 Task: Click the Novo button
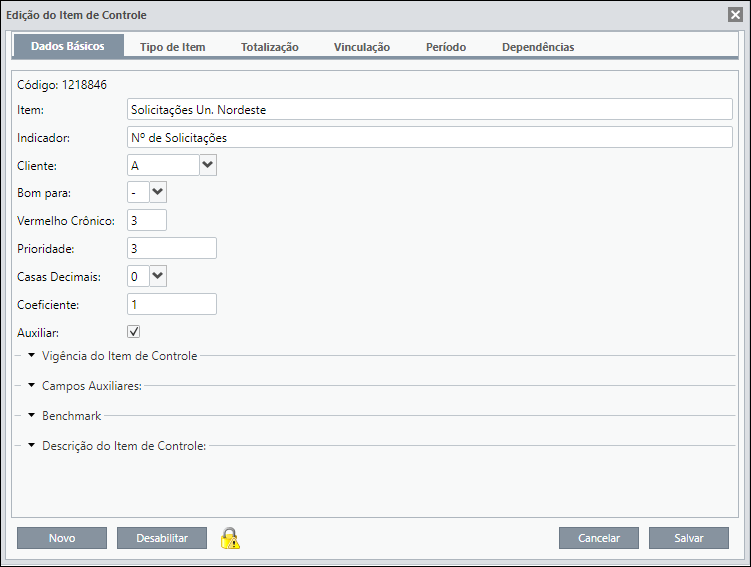[62, 538]
